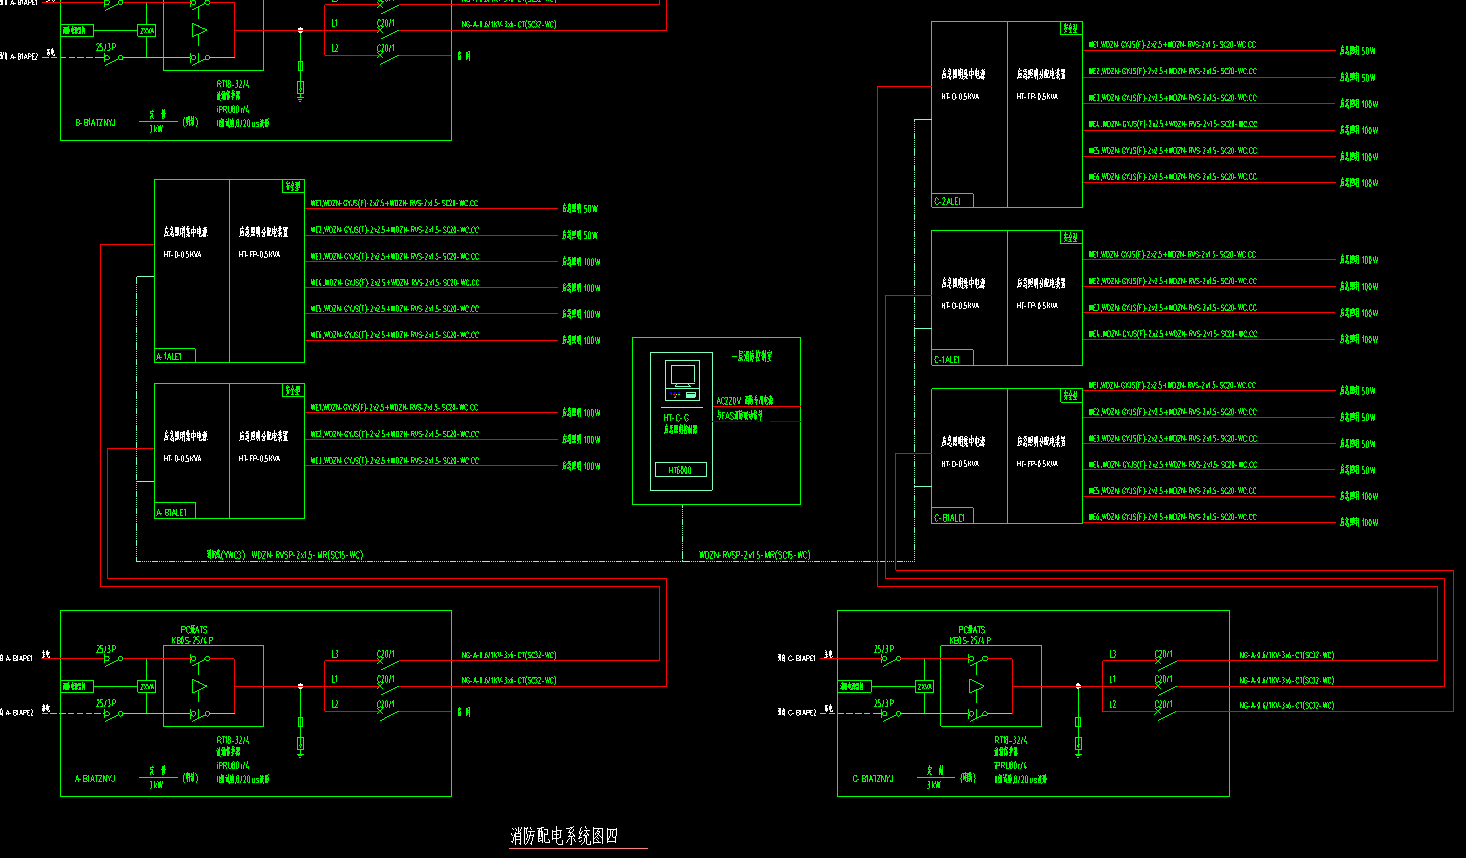The height and width of the screenshot is (858, 1466).
Task: Select the B-B1ATZNYJ box label
Action: (x=95, y=123)
